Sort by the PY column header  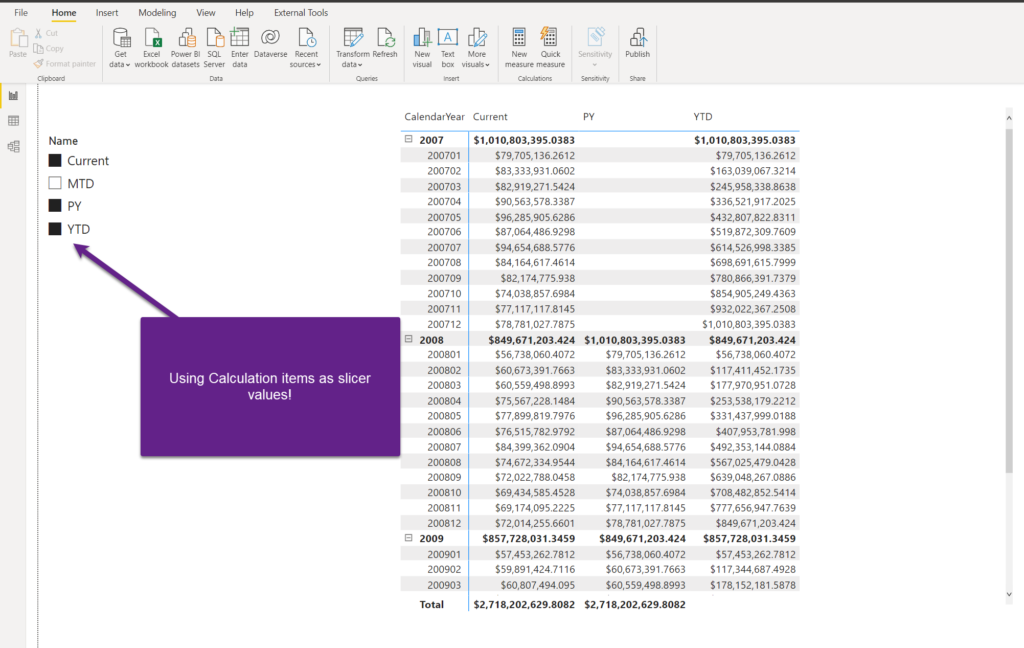pos(588,117)
